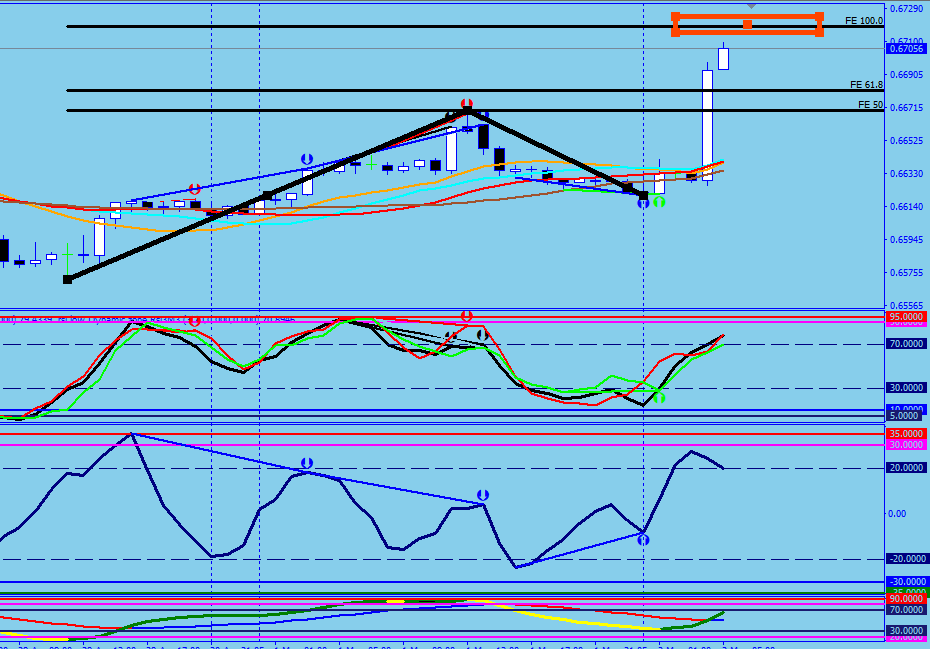Click the red arrow above the early consolidation candles
Viewport: 930px width, 649px height.
[195, 189]
